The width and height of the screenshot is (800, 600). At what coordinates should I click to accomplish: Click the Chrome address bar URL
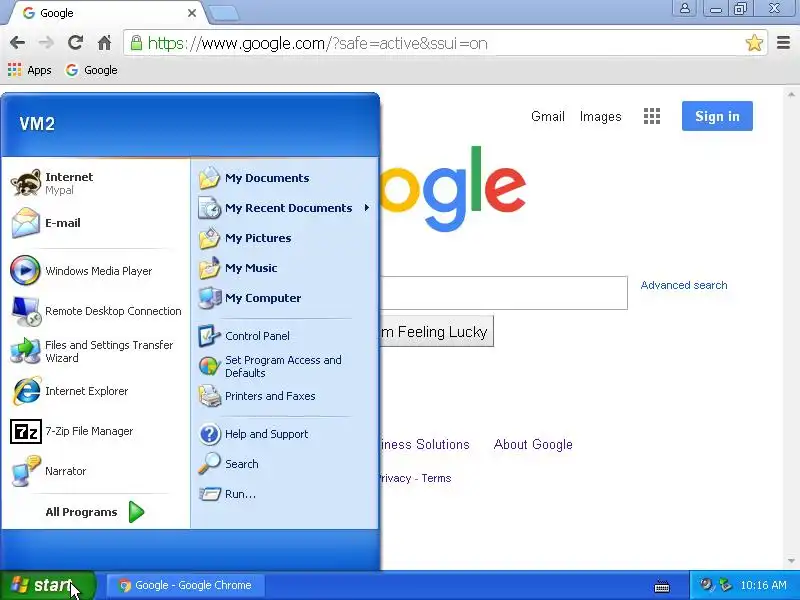pyautogui.click(x=317, y=43)
